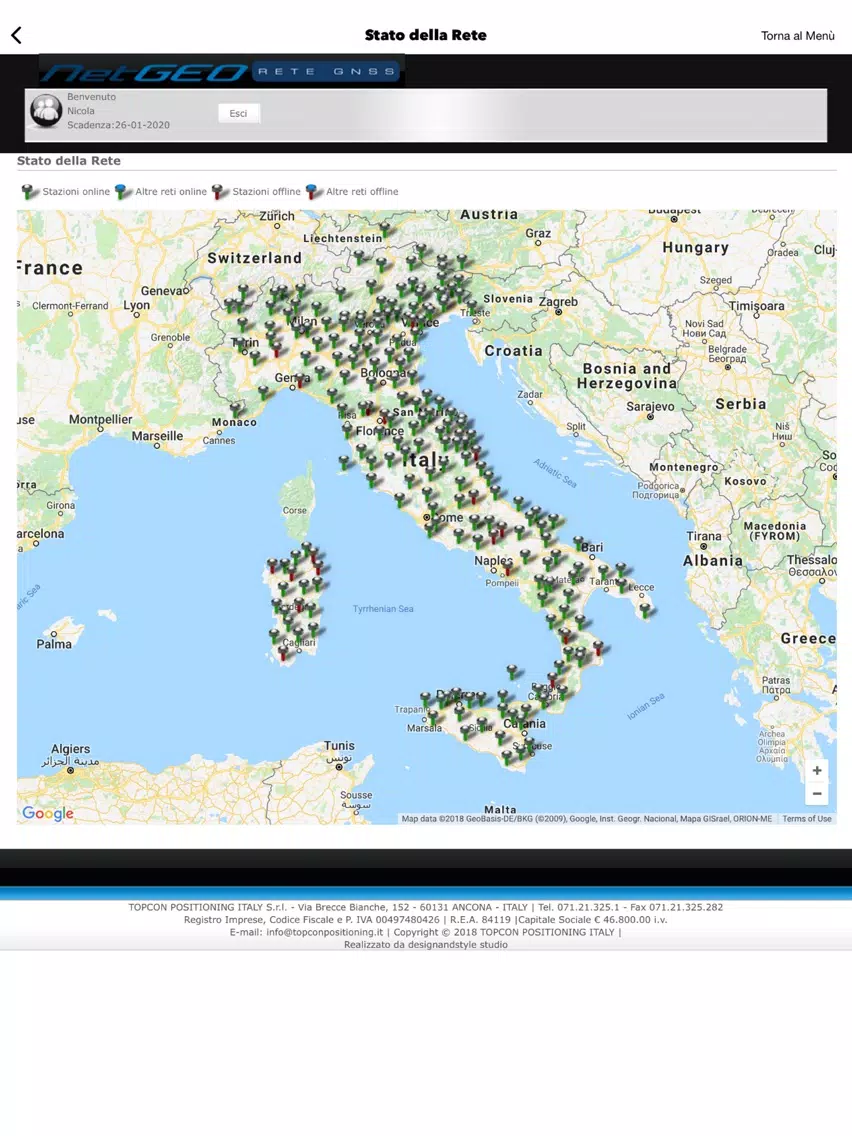
Task: Tap the Scadenza:26-01-2020 expiry text
Action: coord(119,125)
